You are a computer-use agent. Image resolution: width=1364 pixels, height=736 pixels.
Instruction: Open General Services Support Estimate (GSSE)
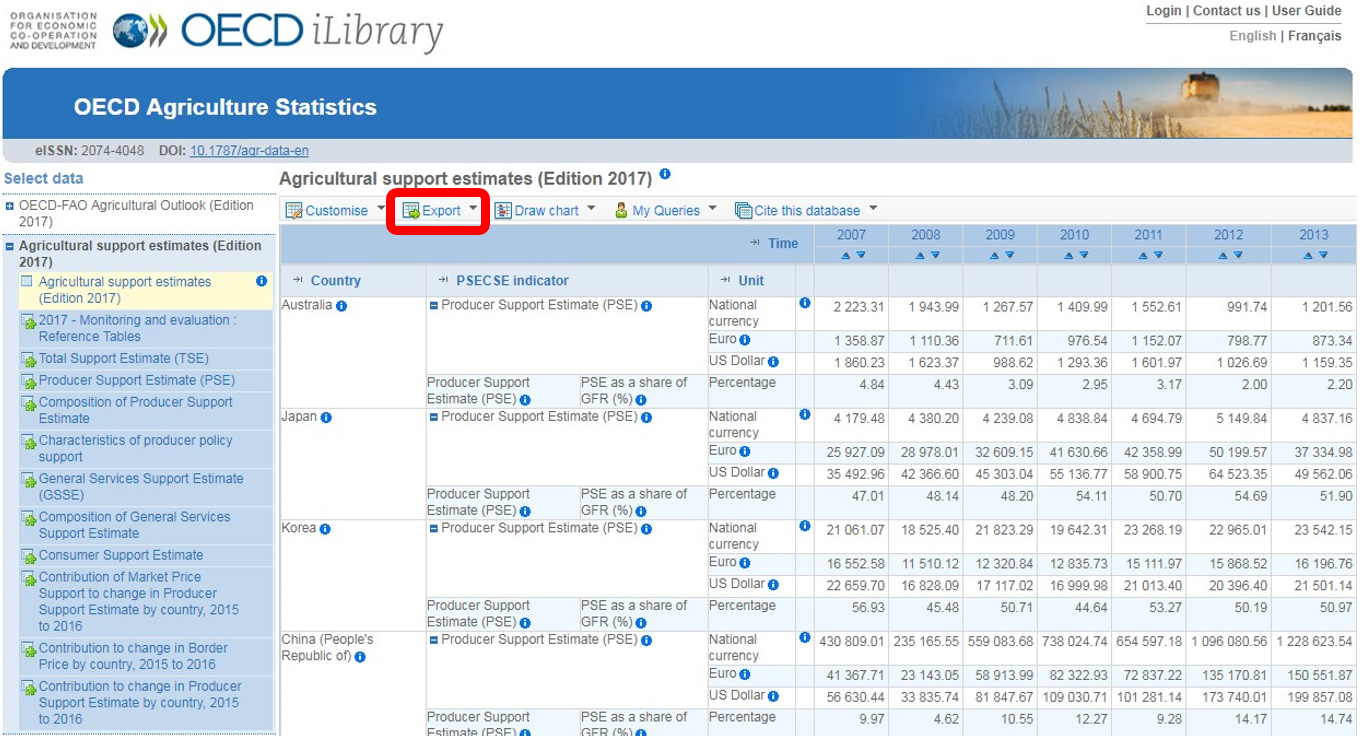click(x=141, y=486)
